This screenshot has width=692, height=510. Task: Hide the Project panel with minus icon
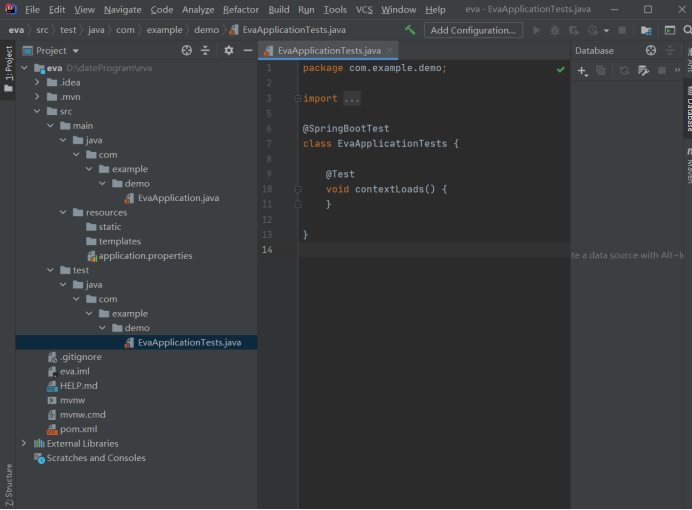tap(247, 50)
